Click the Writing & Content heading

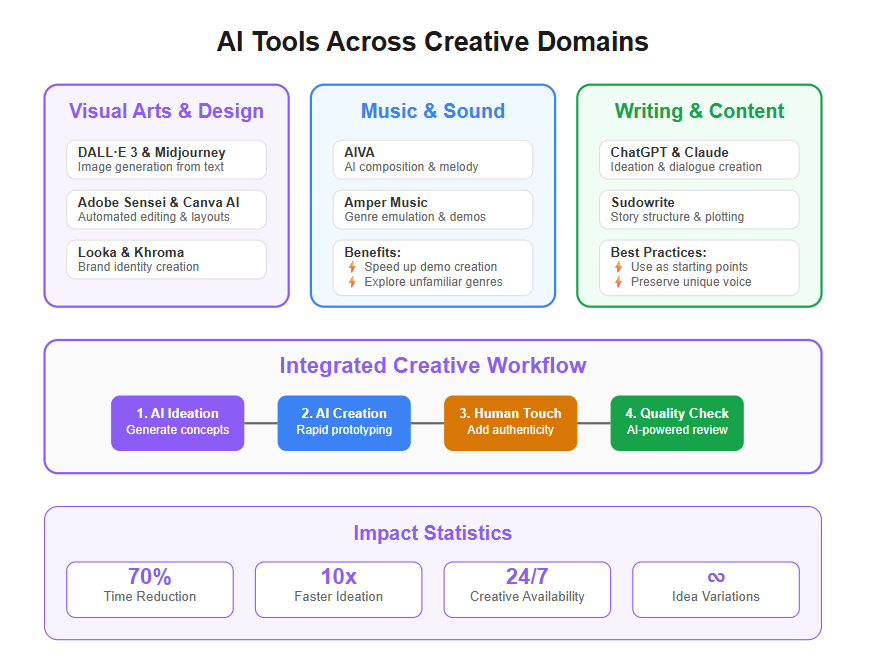click(x=699, y=111)
